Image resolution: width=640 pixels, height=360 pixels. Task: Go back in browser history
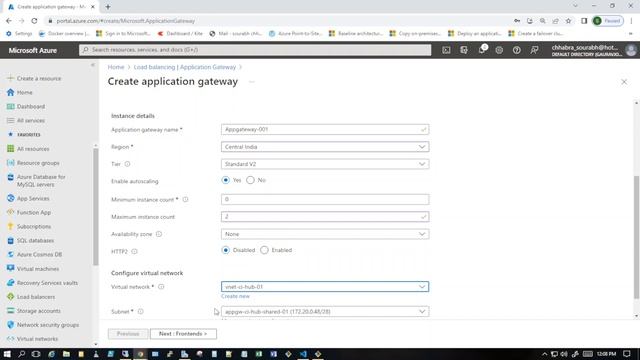(x=9, y=21)
